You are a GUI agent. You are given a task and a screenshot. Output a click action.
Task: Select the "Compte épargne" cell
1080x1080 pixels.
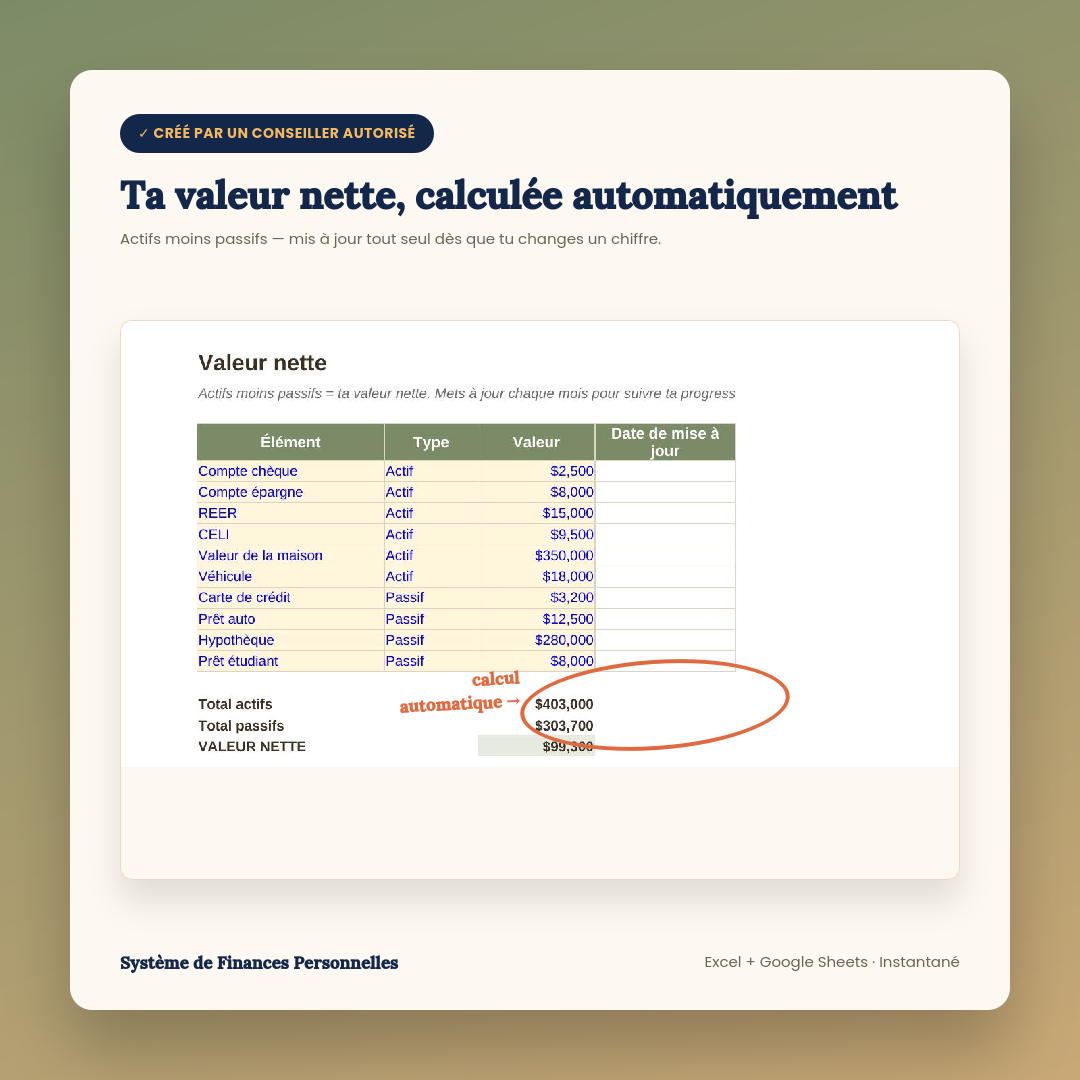point(291,492)
